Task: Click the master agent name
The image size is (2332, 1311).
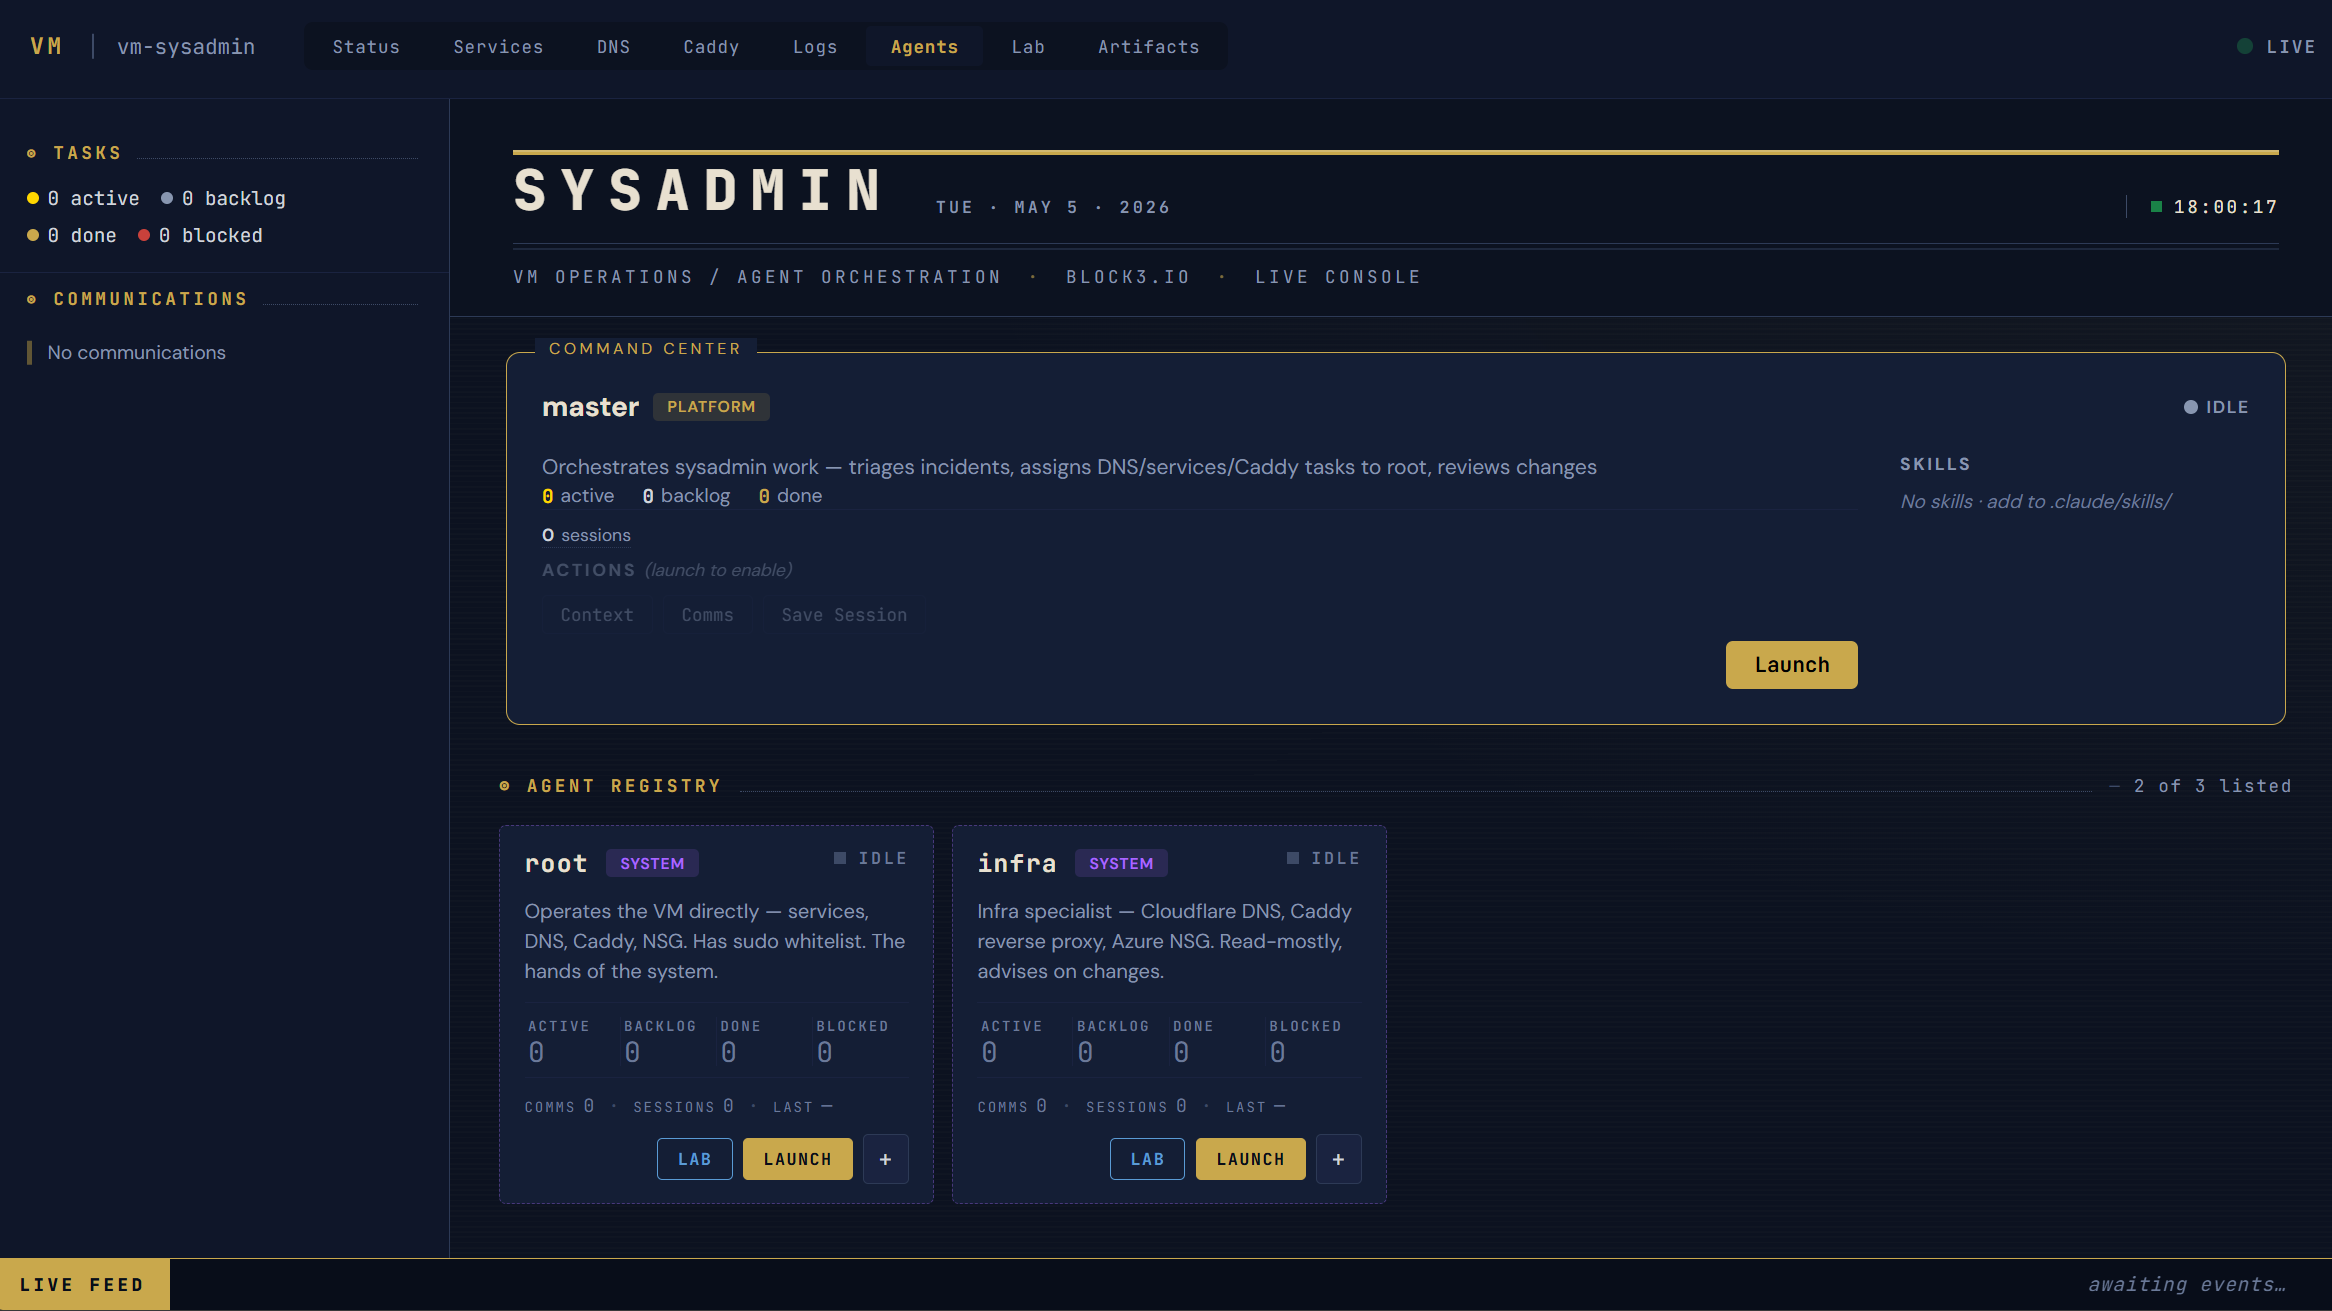Action: click(590, 407)
